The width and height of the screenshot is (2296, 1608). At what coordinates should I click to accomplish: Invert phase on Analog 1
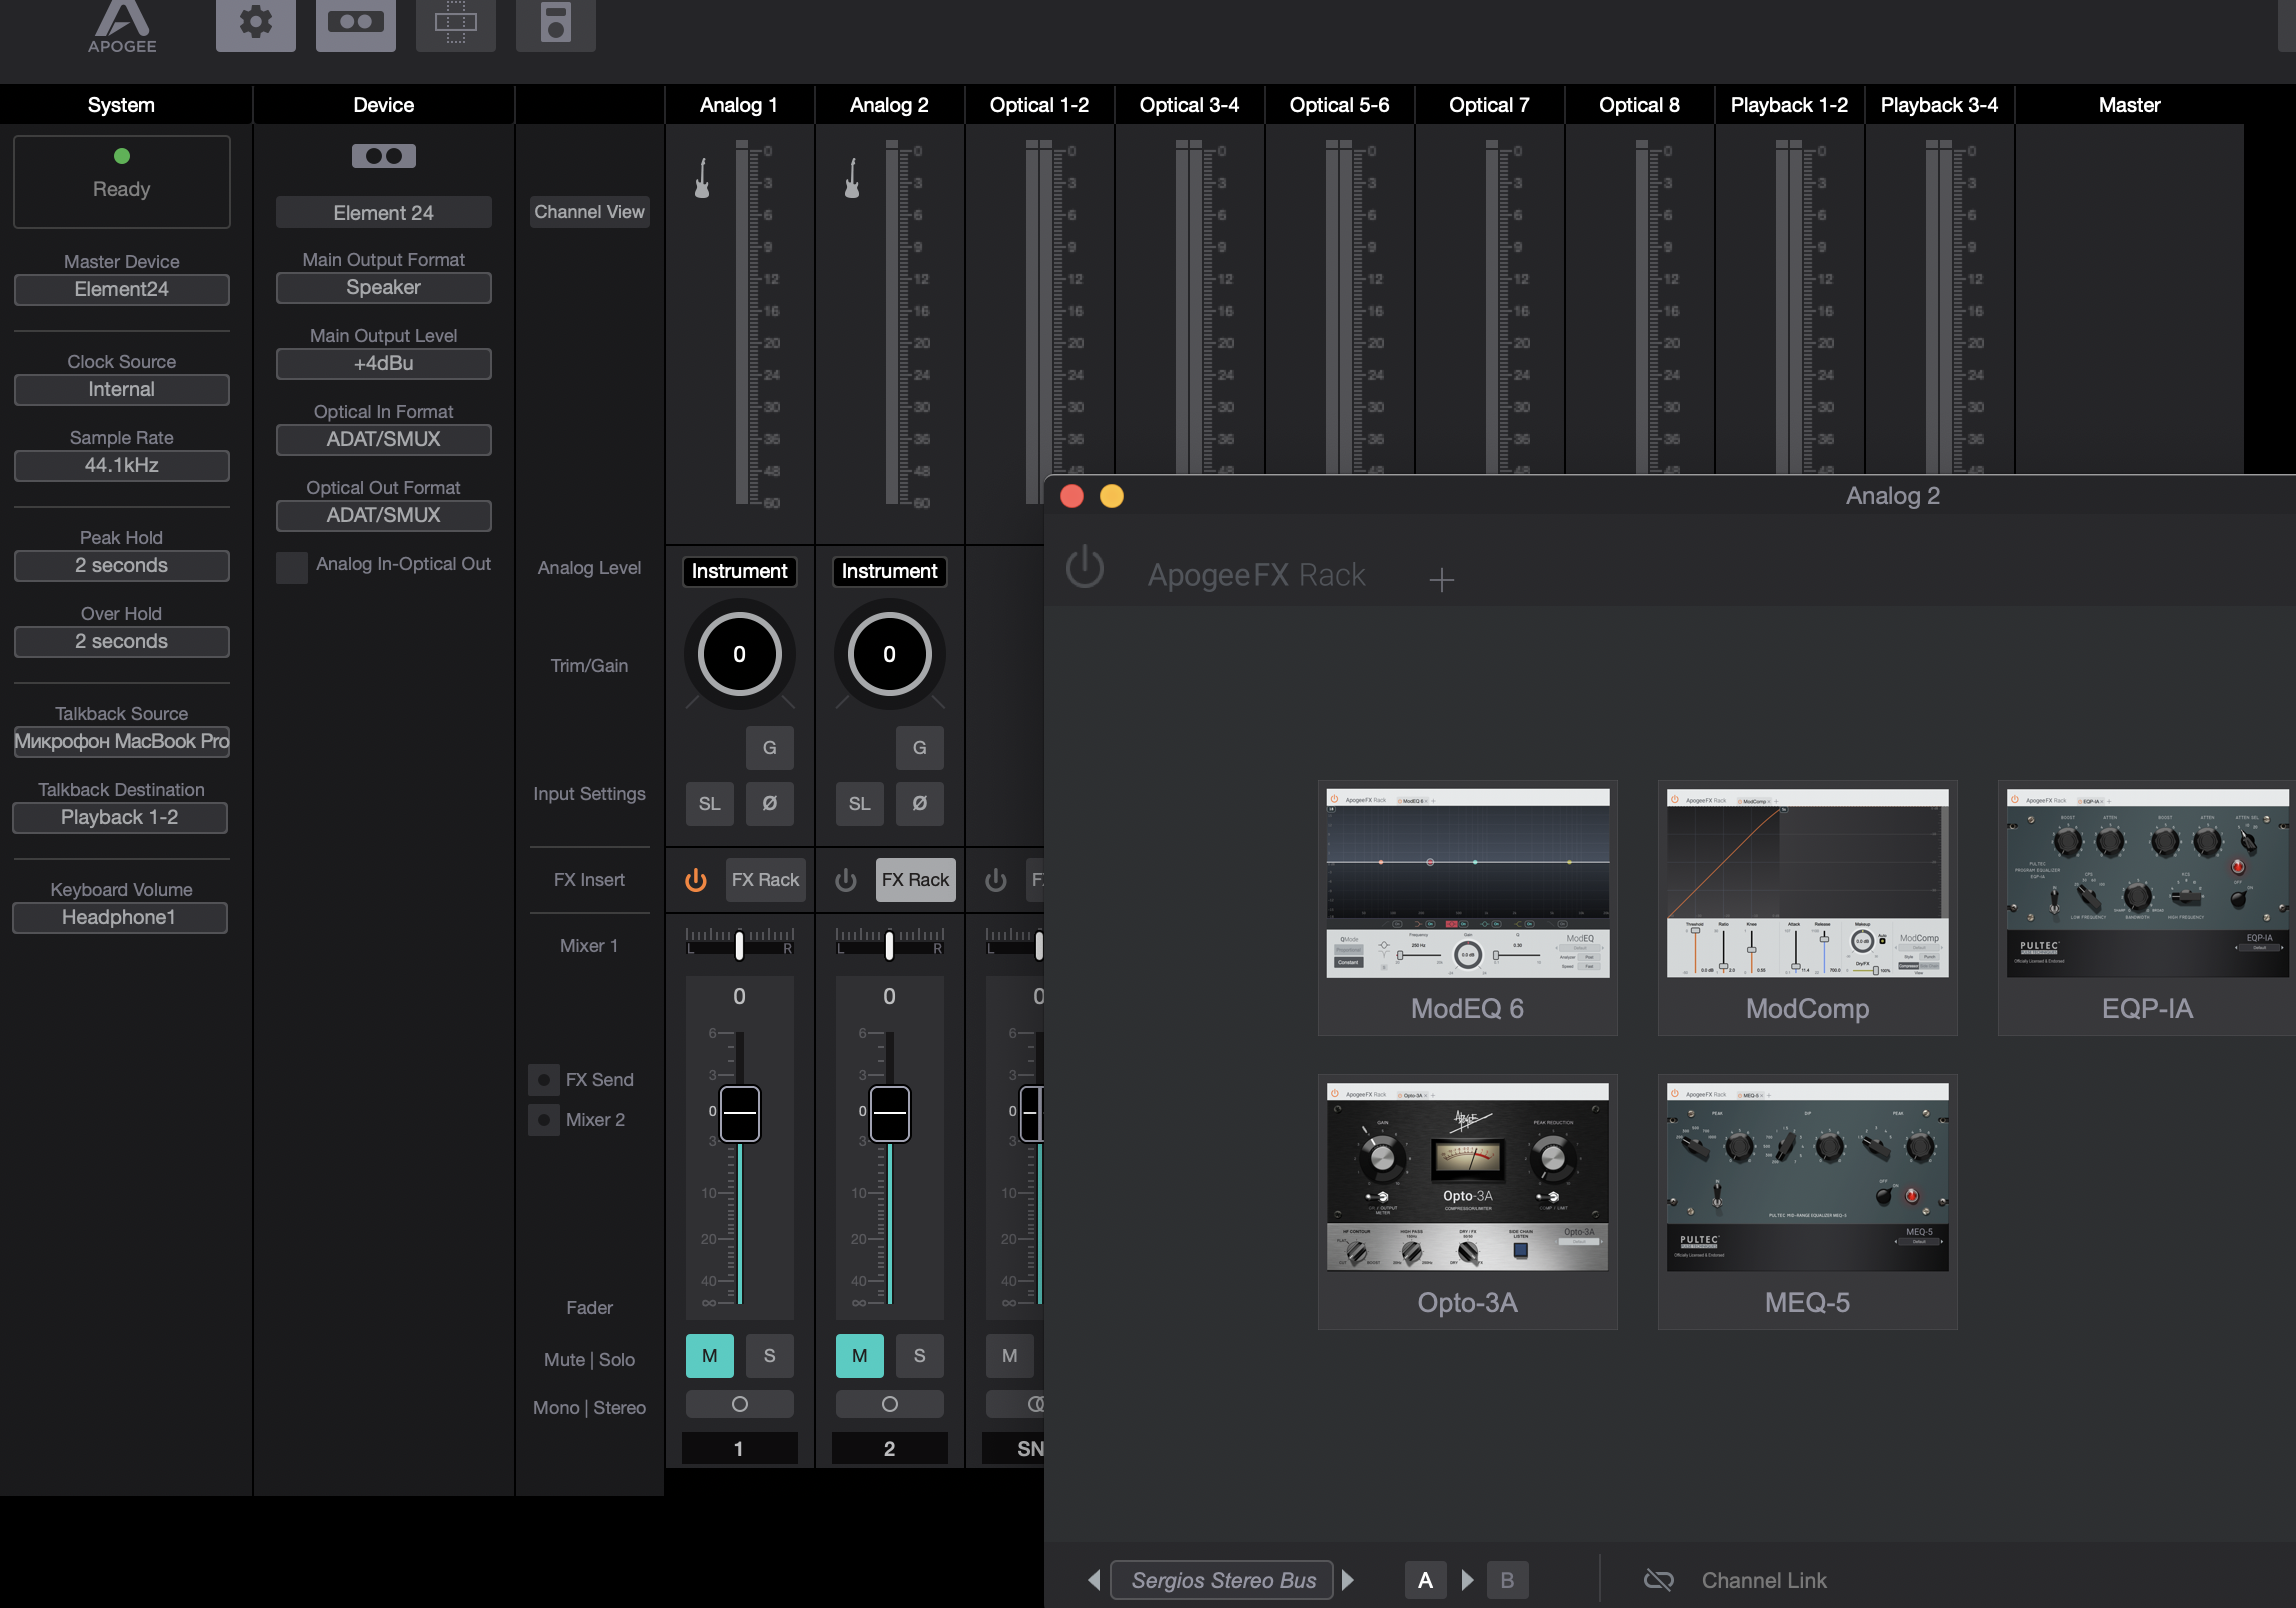pyautogui.click(x=770, y=804)
